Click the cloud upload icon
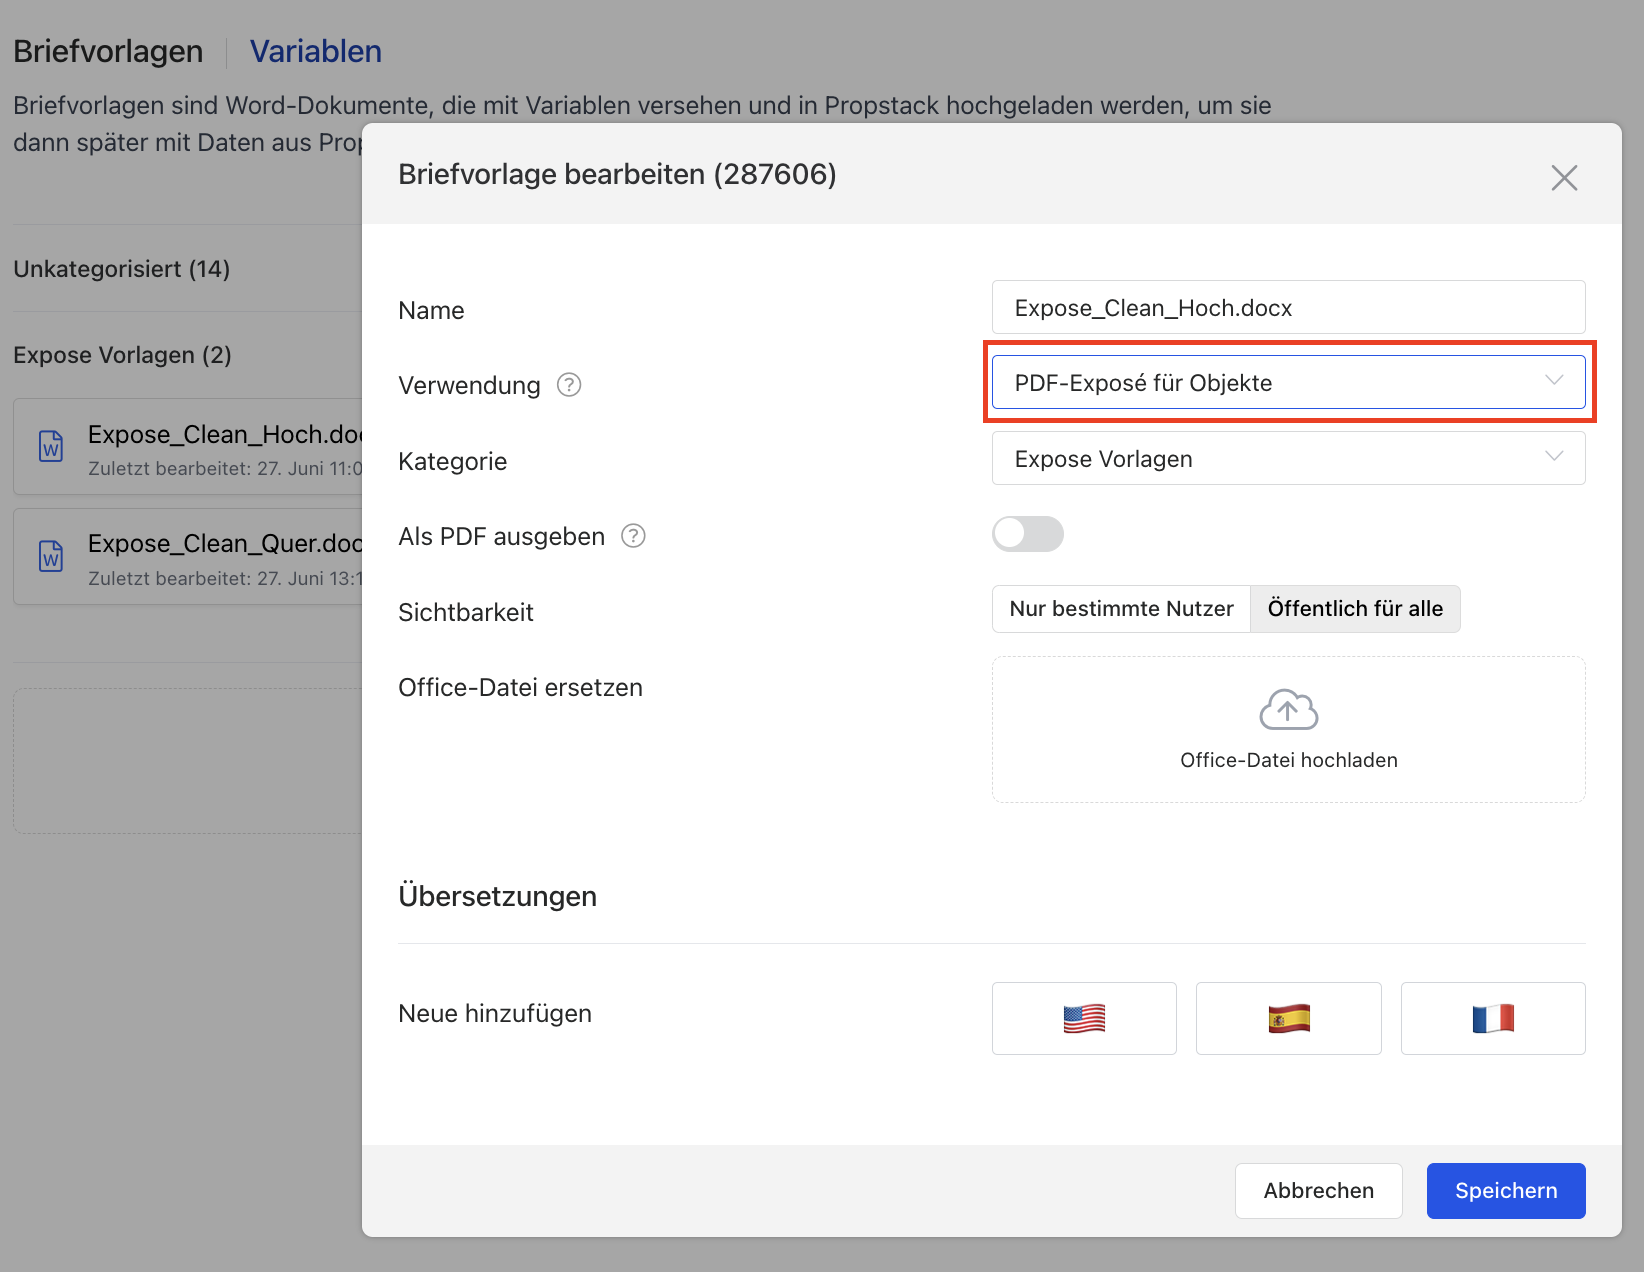 (x=1288, y=711)
